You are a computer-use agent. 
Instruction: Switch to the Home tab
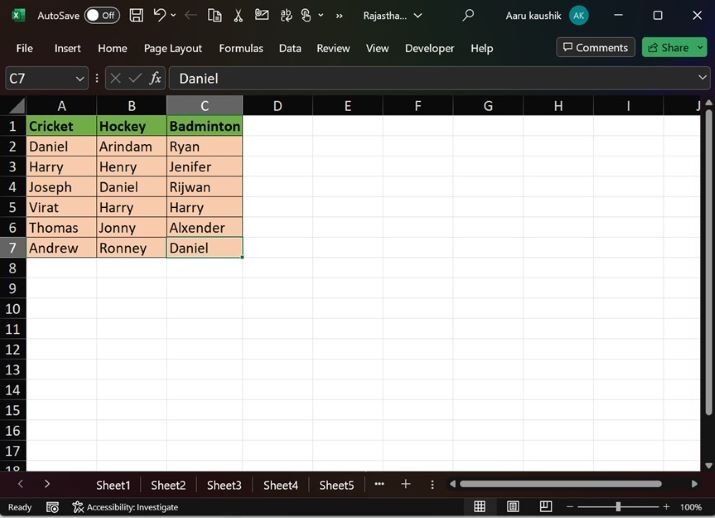tap(112, 48)
